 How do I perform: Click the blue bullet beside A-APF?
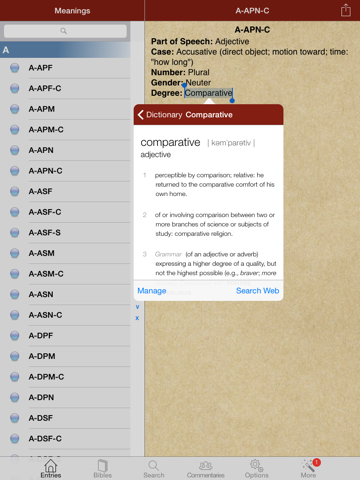15,68
